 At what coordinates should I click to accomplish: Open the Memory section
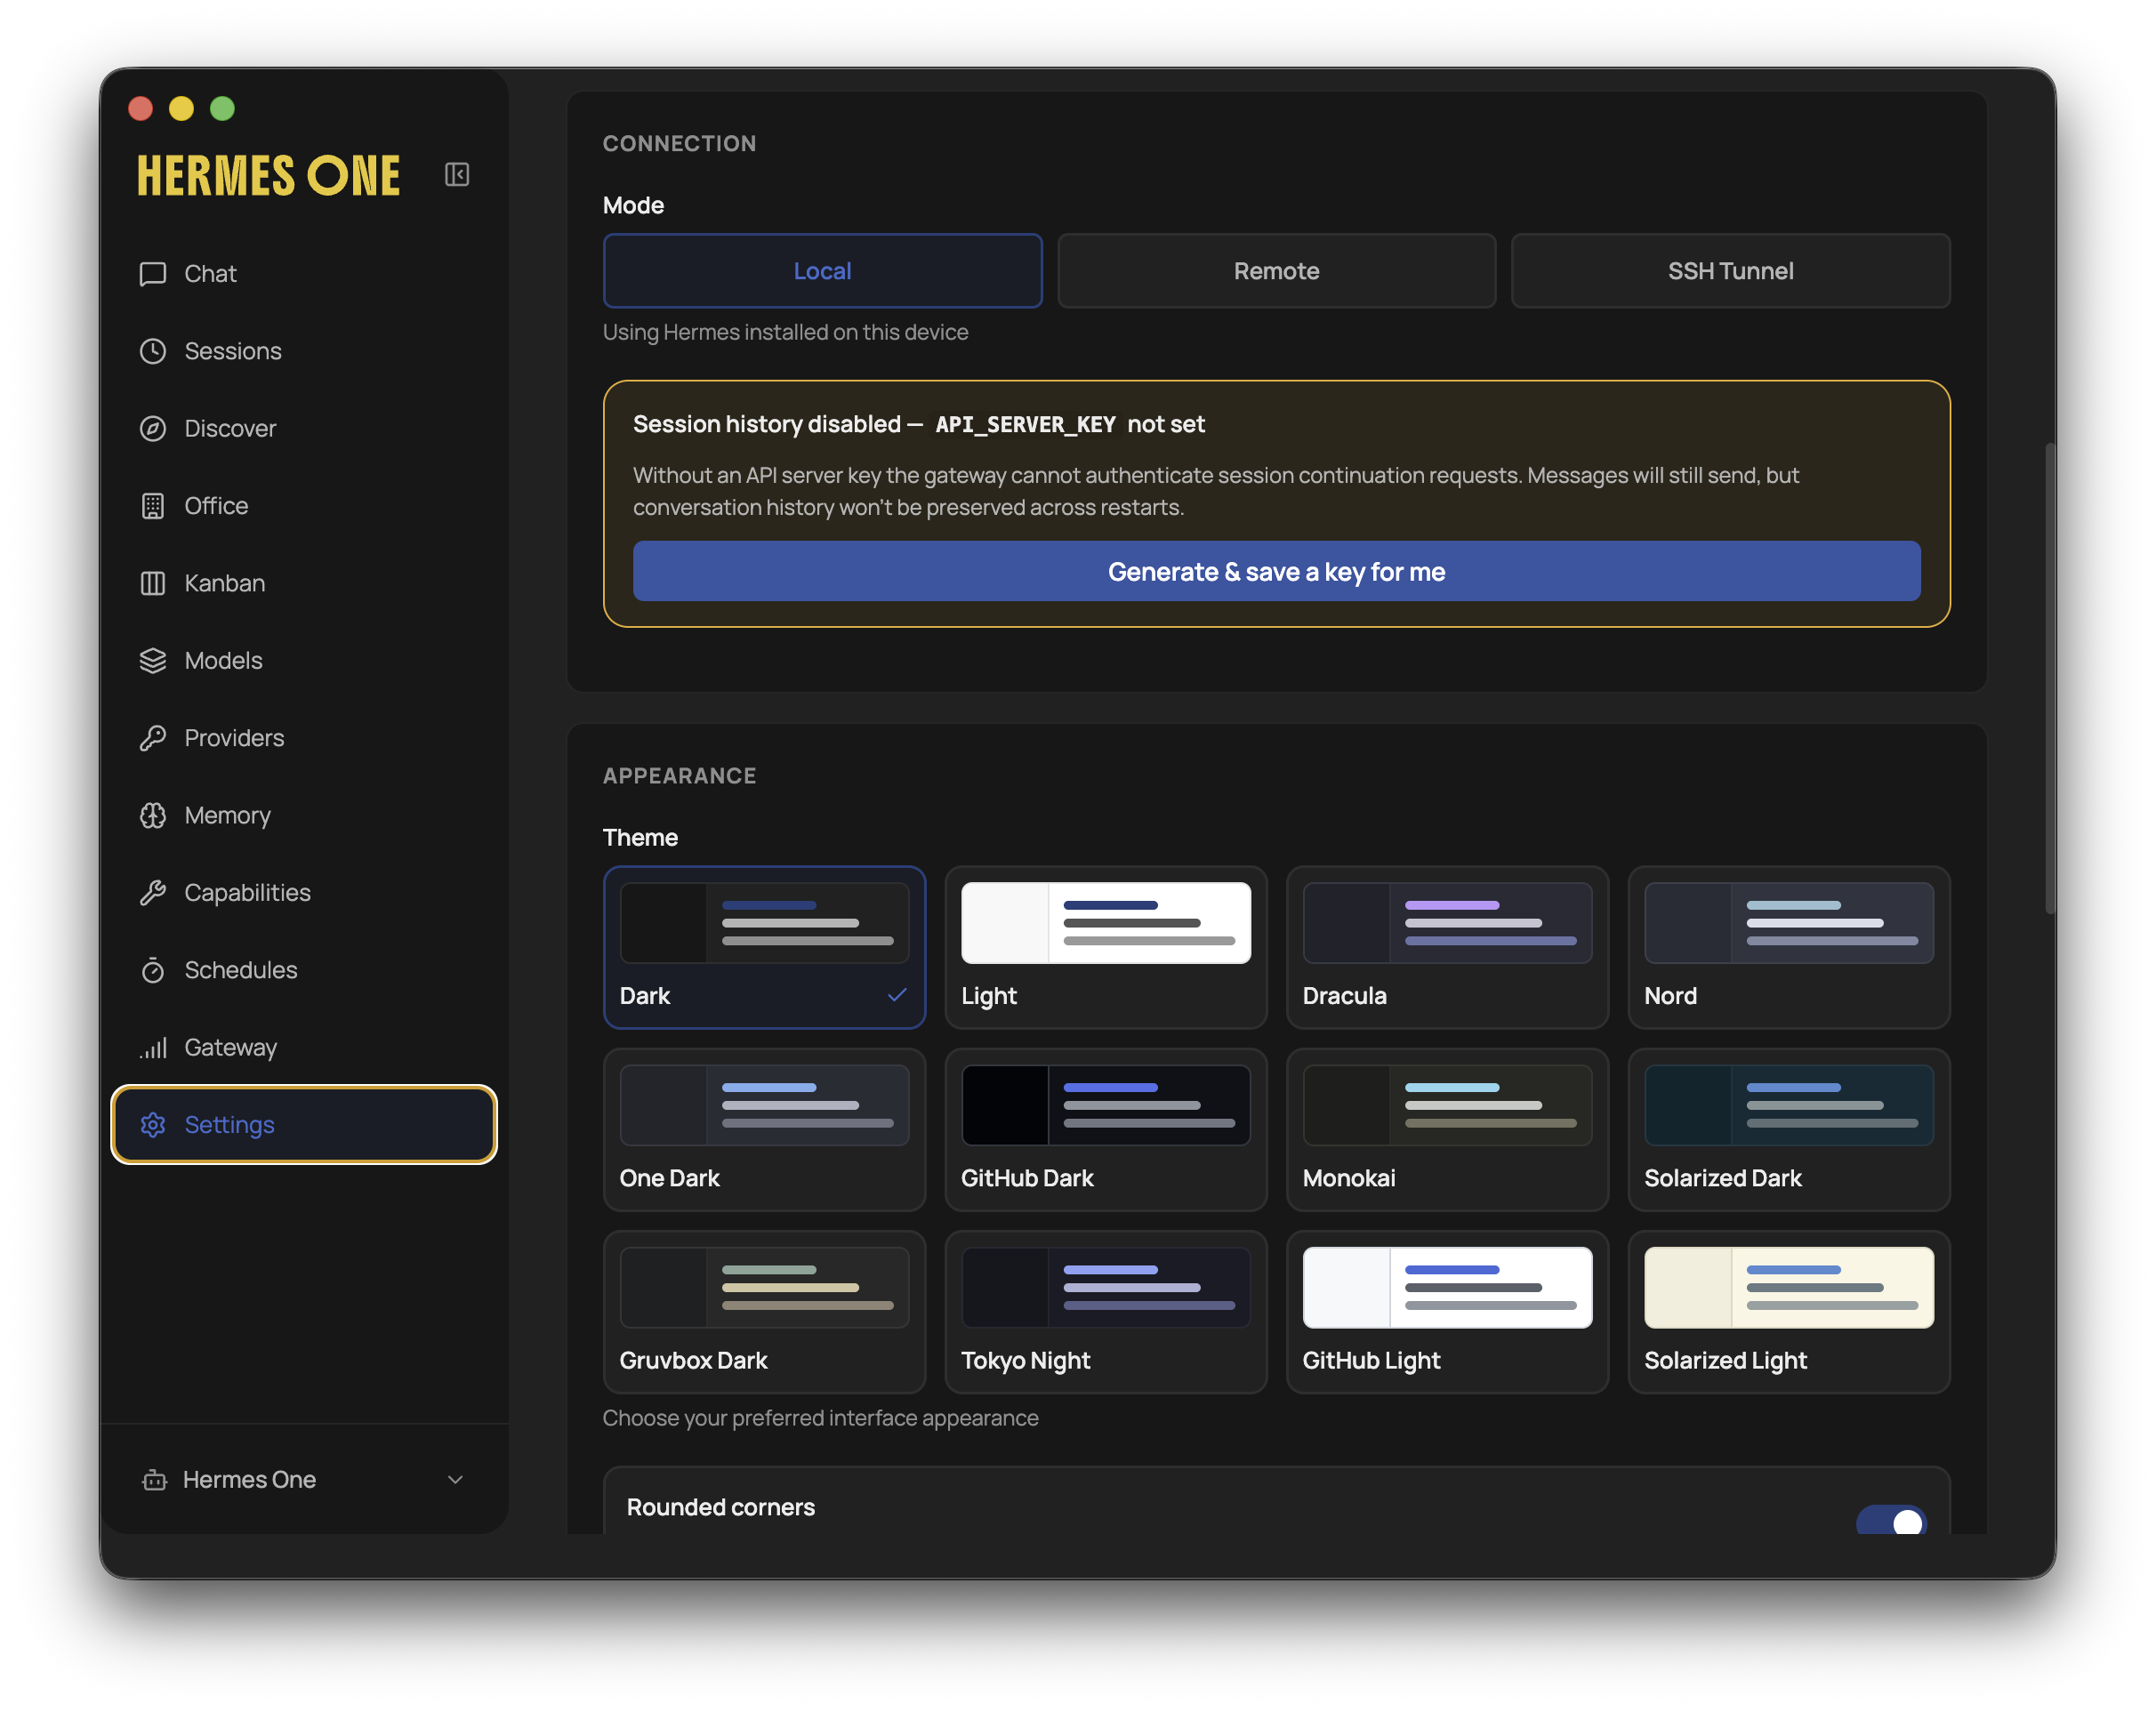click(x=304, y=815)
